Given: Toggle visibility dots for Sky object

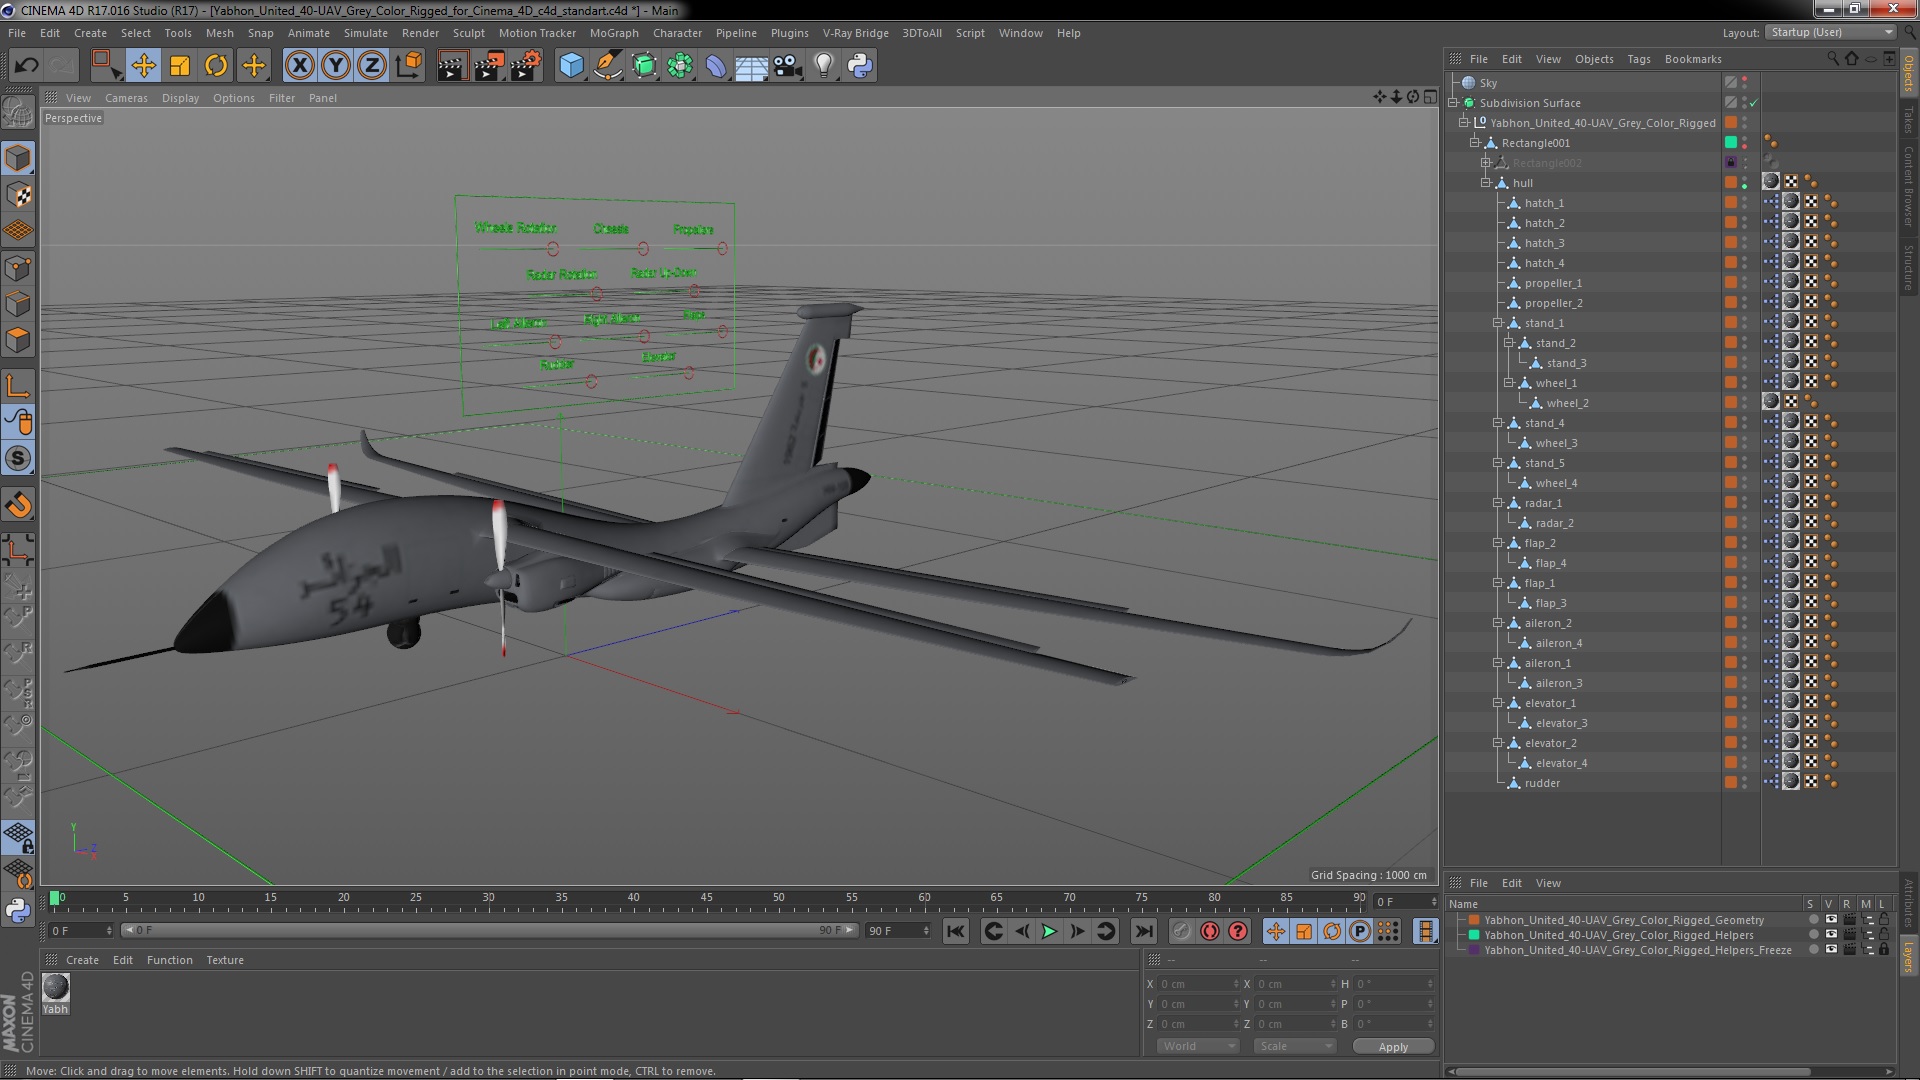Looking at the screenshot, I should pyautogui.click(x=1745, y=83).
